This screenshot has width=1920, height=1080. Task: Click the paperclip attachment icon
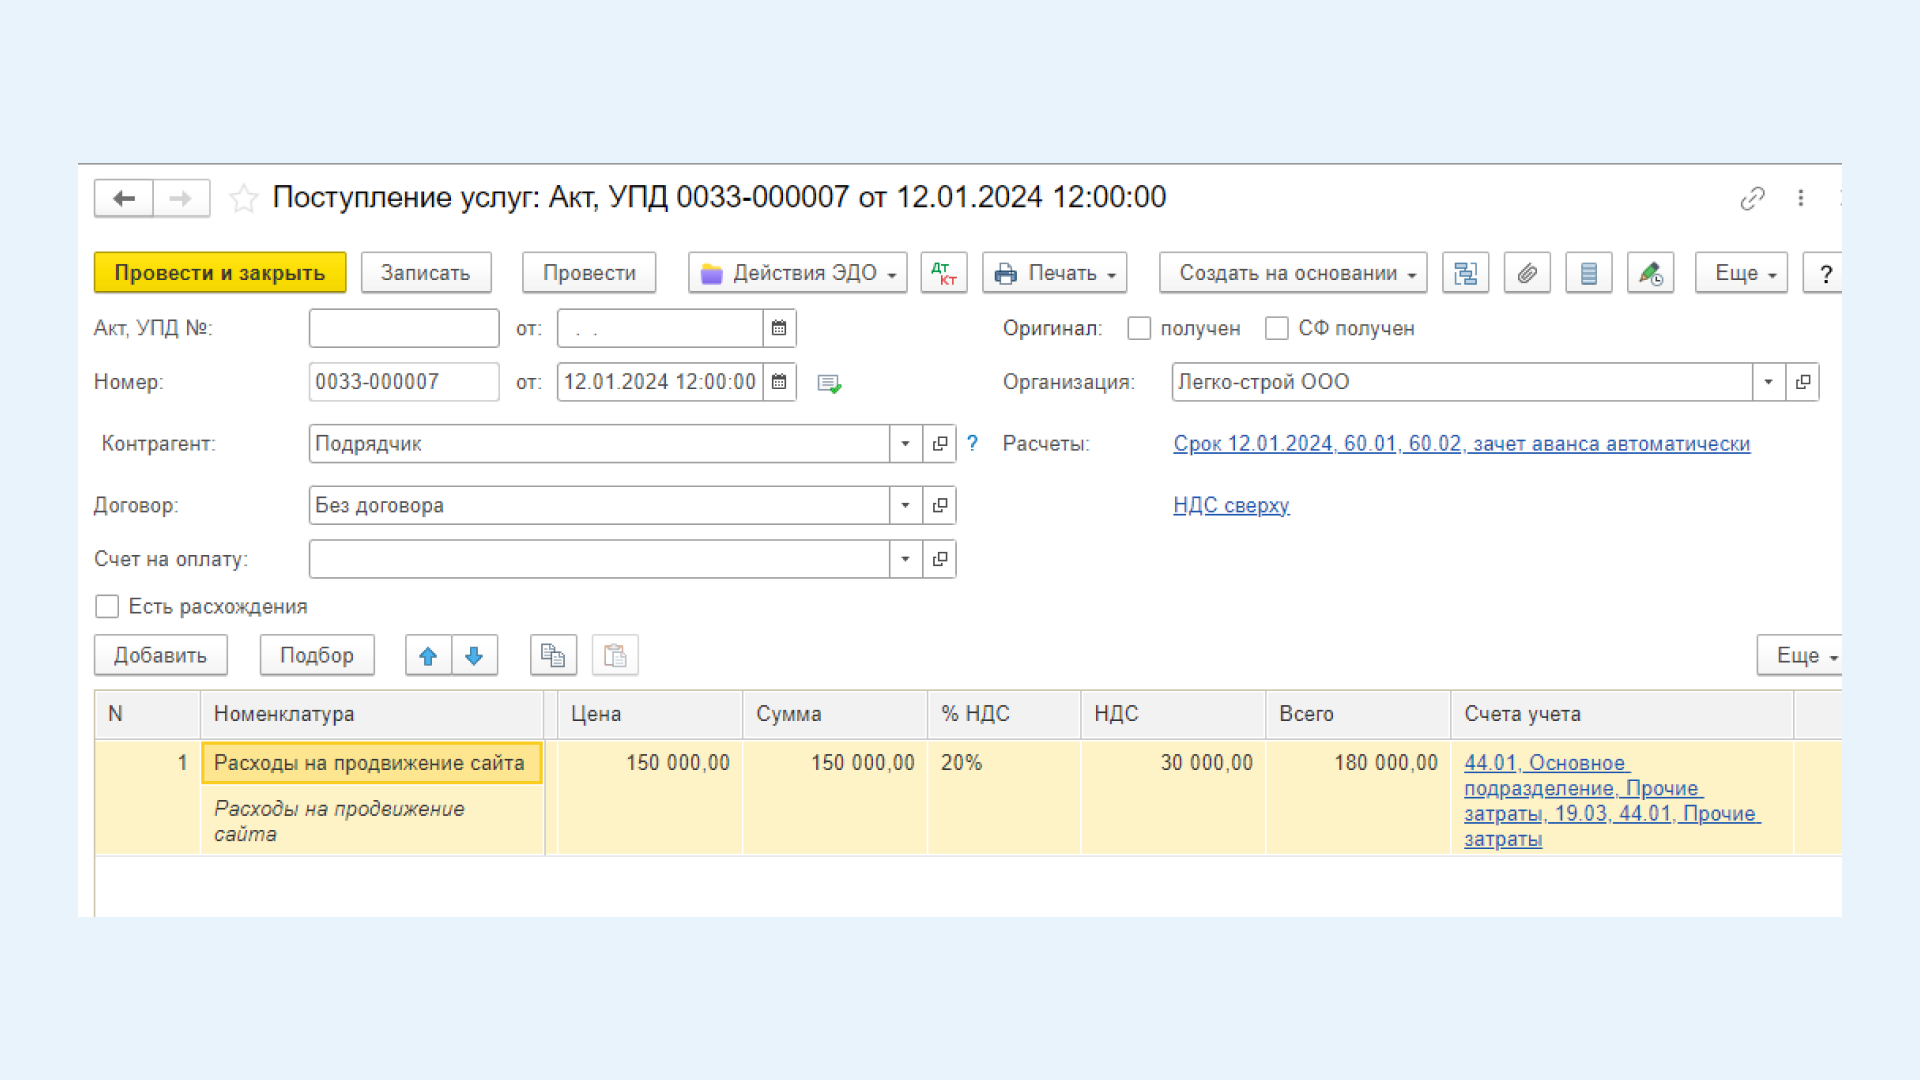pyautogui.click(x=1524, y=273)
